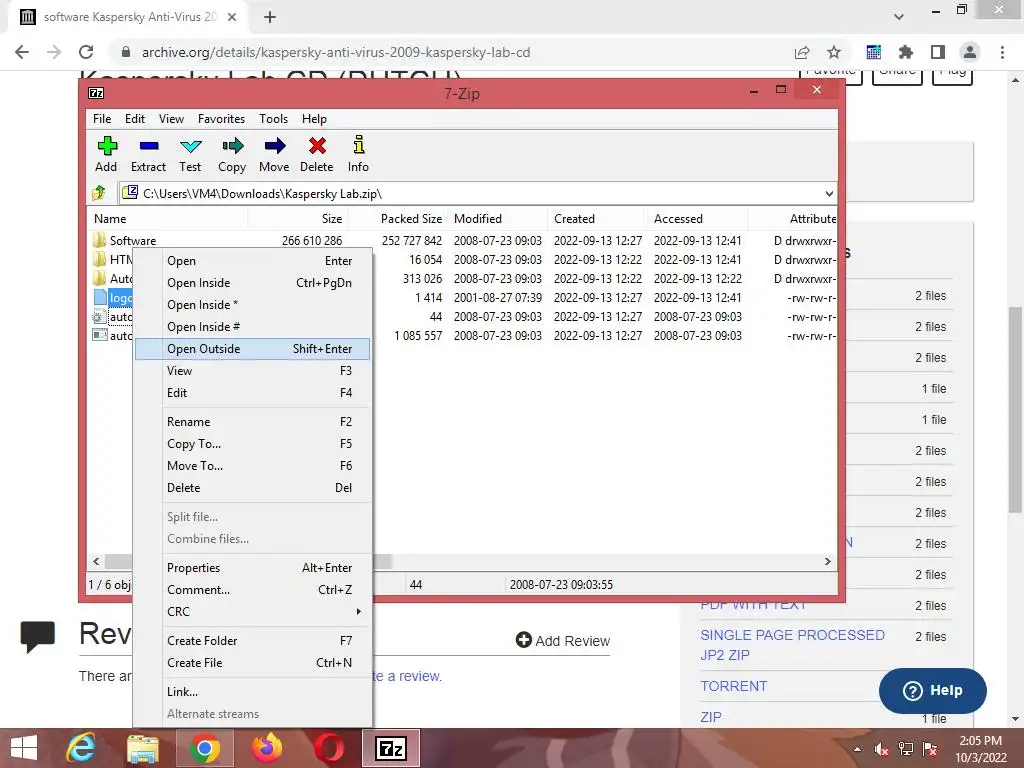This screenshot has height=768, width=1024.
Task: Select Properties in the context menu
Action: (253, 568)
